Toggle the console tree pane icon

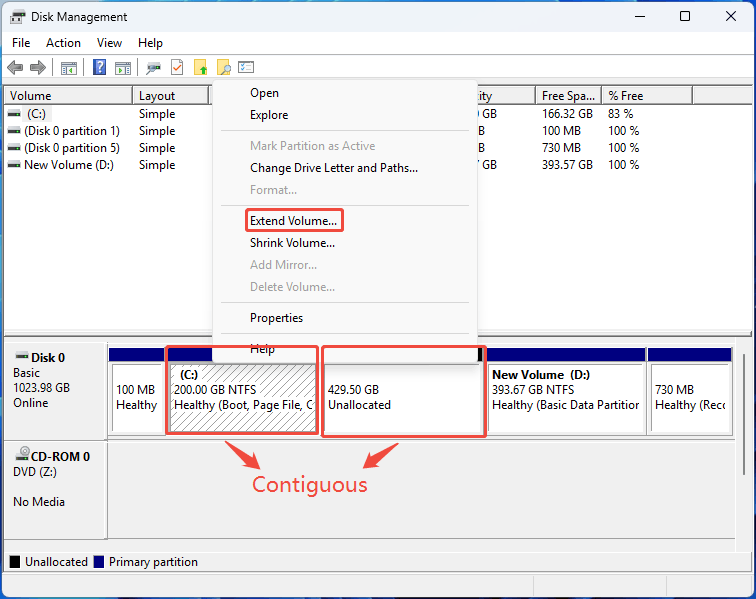[69, 68]
